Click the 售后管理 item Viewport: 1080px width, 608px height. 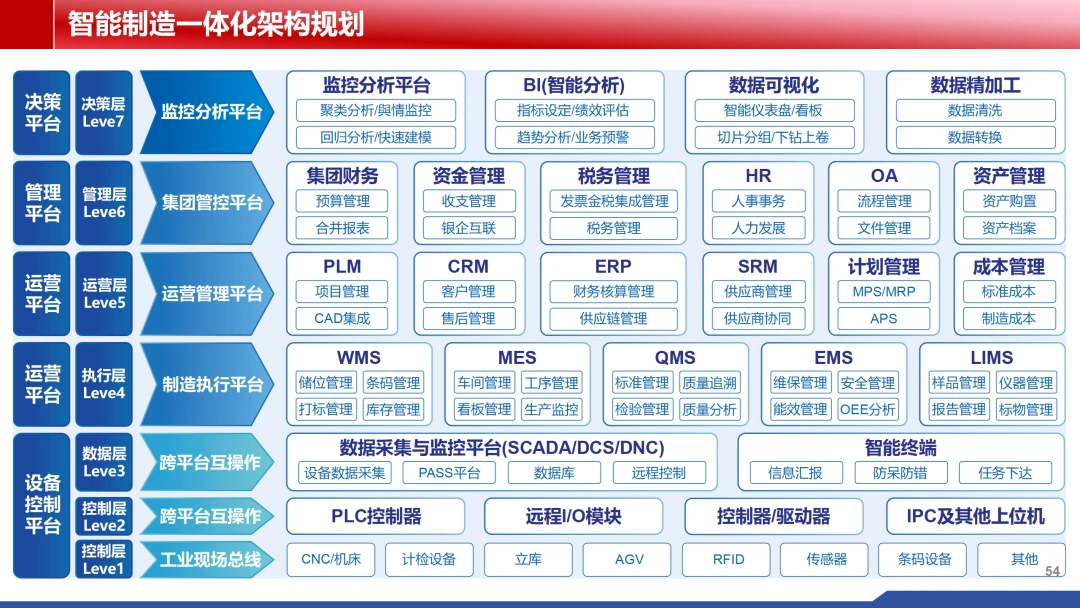coord(469,318)
